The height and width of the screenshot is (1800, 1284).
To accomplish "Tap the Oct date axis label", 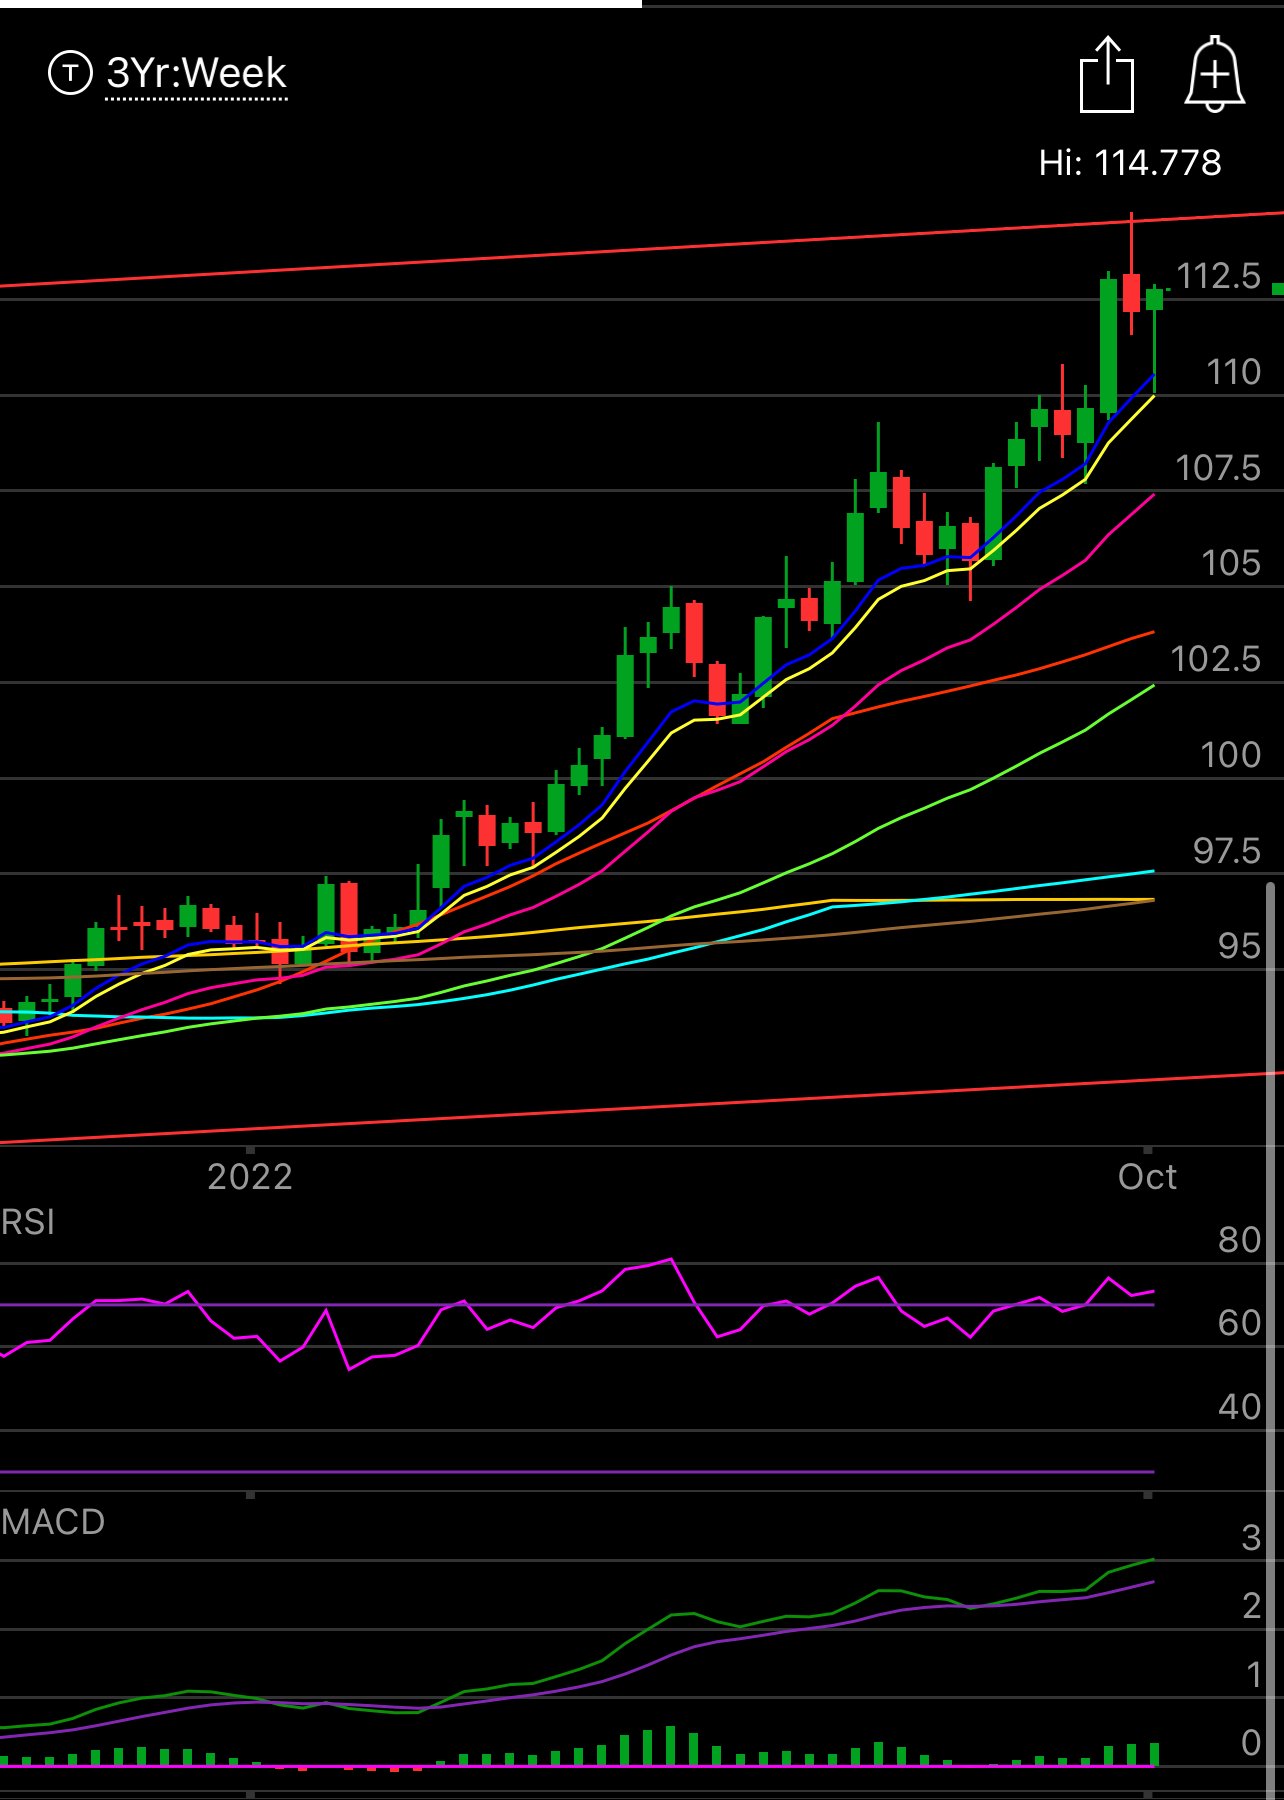I will pos(1147,1177).
